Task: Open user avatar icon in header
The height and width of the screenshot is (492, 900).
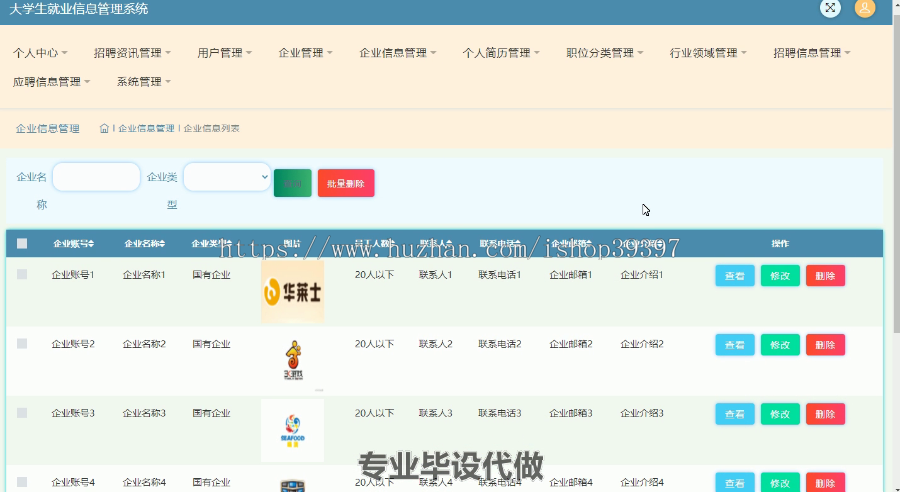Action: (864, 8)
